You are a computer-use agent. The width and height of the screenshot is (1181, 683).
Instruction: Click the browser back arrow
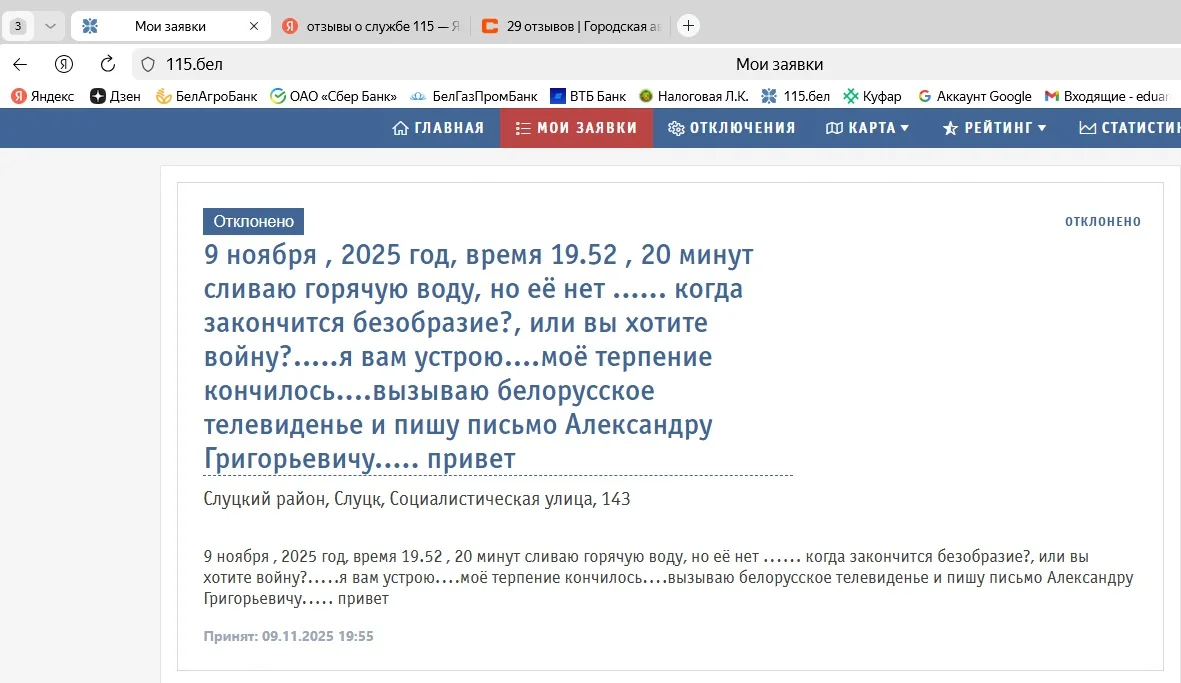[x=20, y=64]
